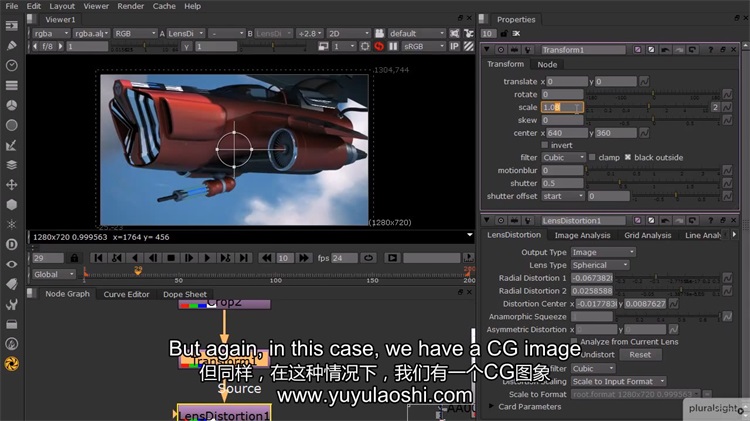The height and width of the screenshot is (421, 750).
Task: Open the filter Cubic dropdown in Transform1
Action: click(563, 157)
